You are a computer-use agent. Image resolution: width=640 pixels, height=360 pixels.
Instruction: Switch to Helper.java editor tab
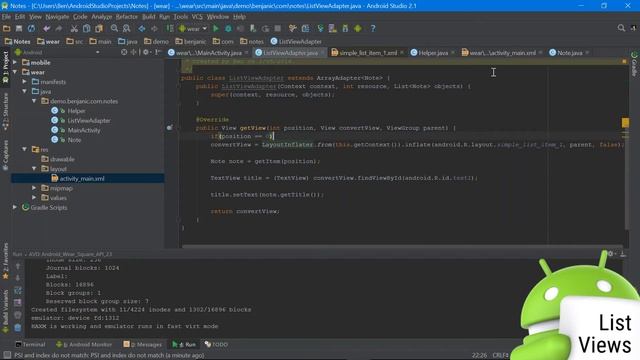(432, 53)
